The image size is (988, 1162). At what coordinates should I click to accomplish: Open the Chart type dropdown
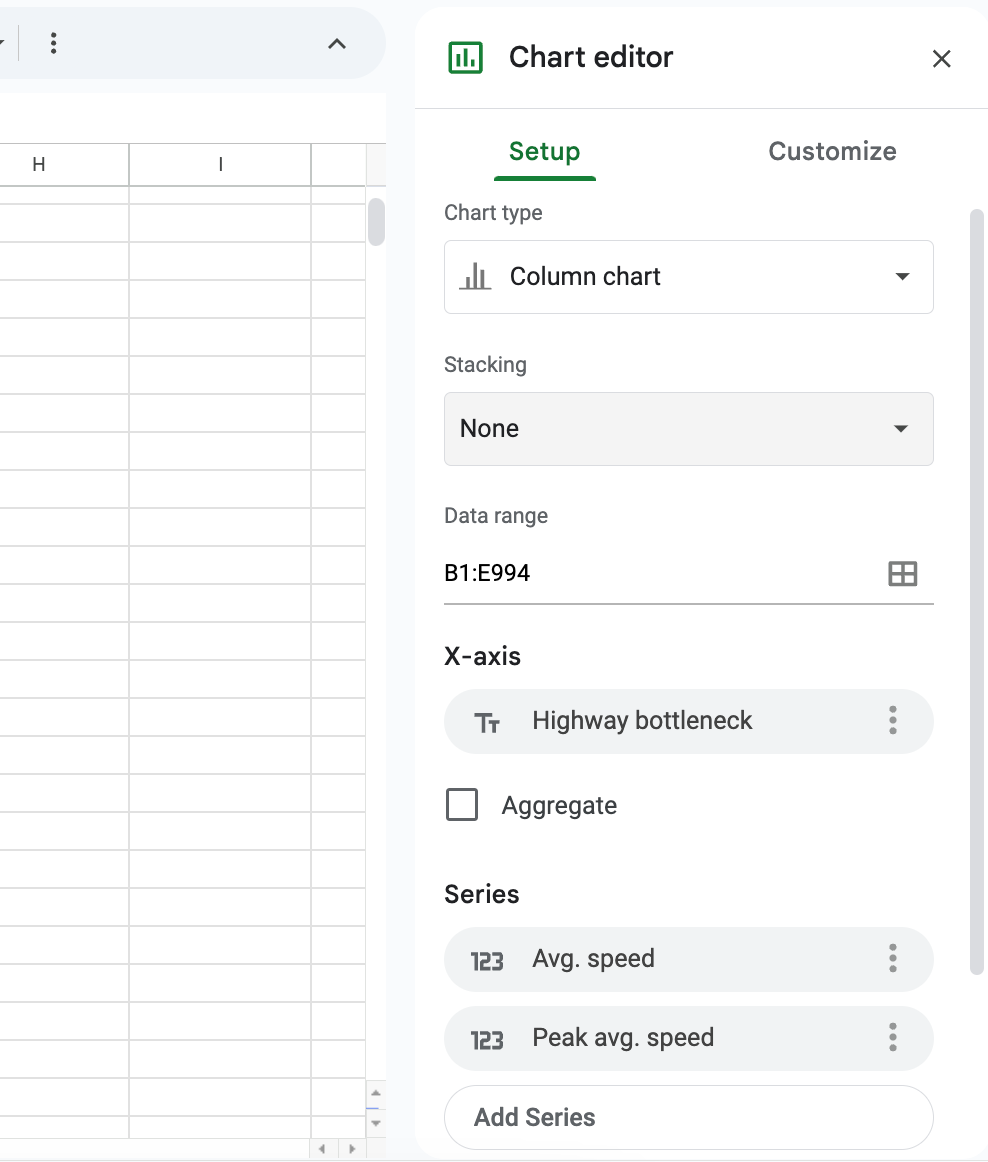pos(688,277)
